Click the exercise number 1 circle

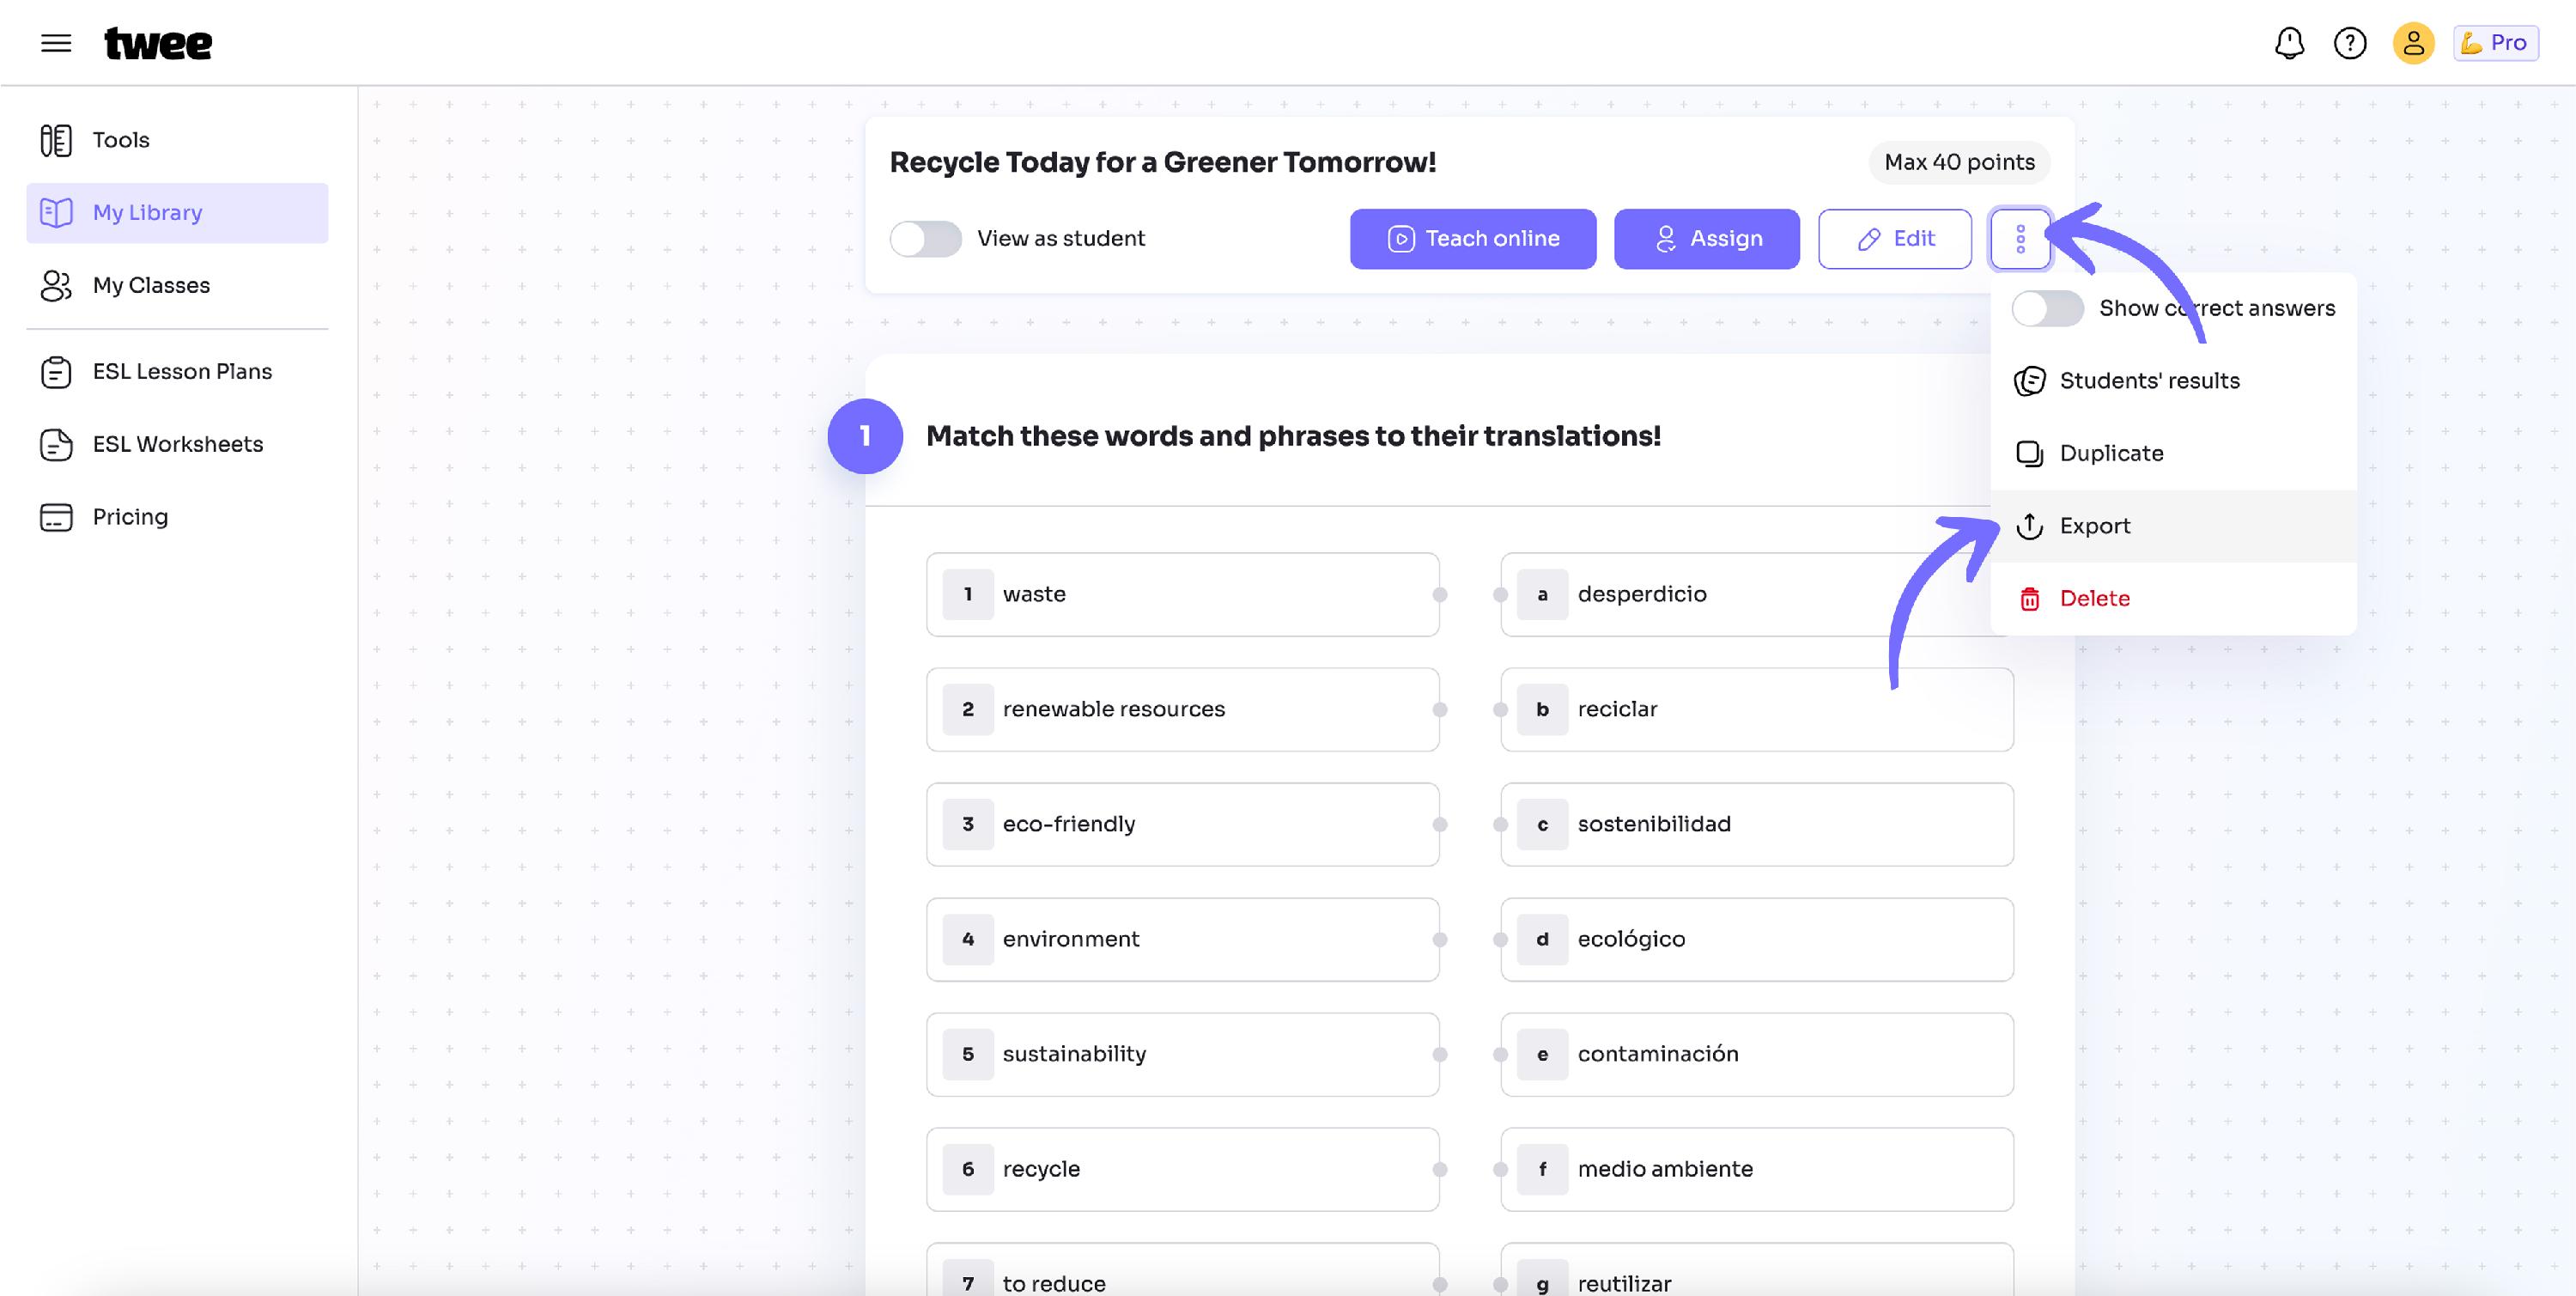(x=865, y=436)
